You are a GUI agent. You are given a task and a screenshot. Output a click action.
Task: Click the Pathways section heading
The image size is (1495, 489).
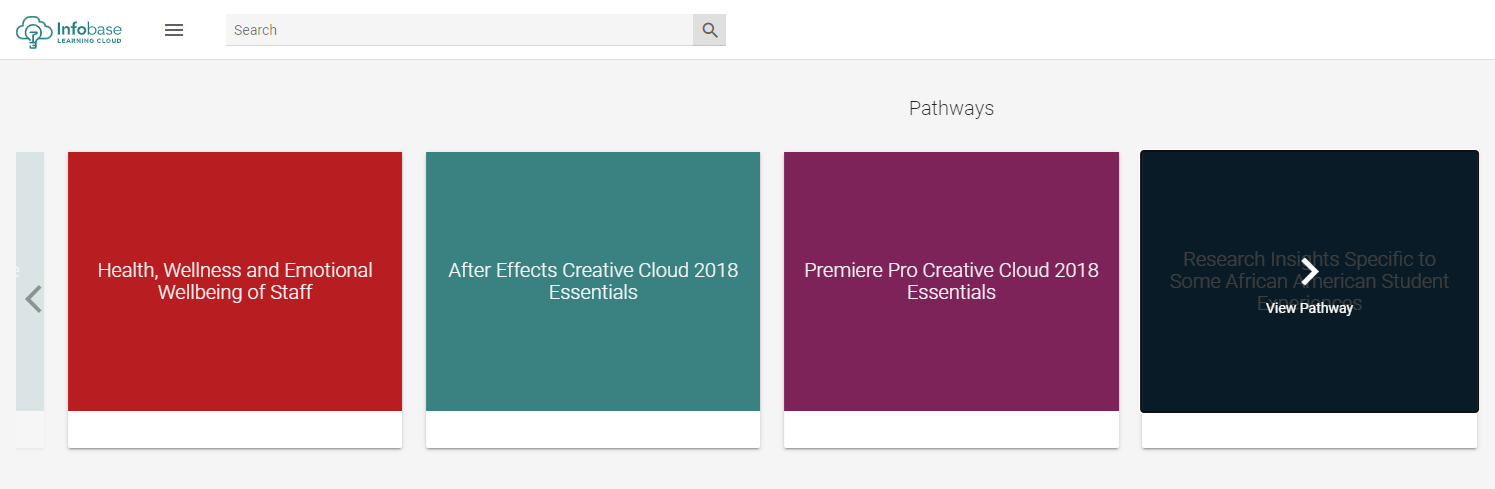coord(951,108)
